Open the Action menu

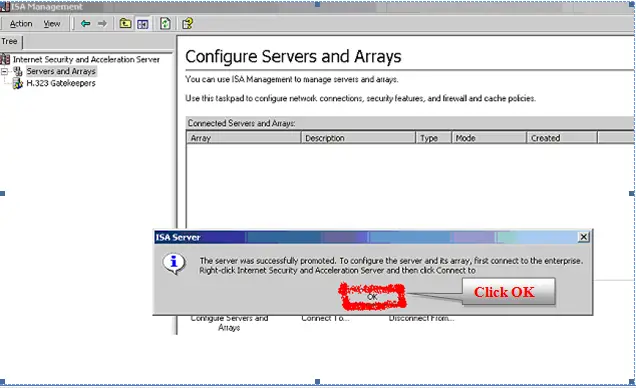(x=21, y=24)
